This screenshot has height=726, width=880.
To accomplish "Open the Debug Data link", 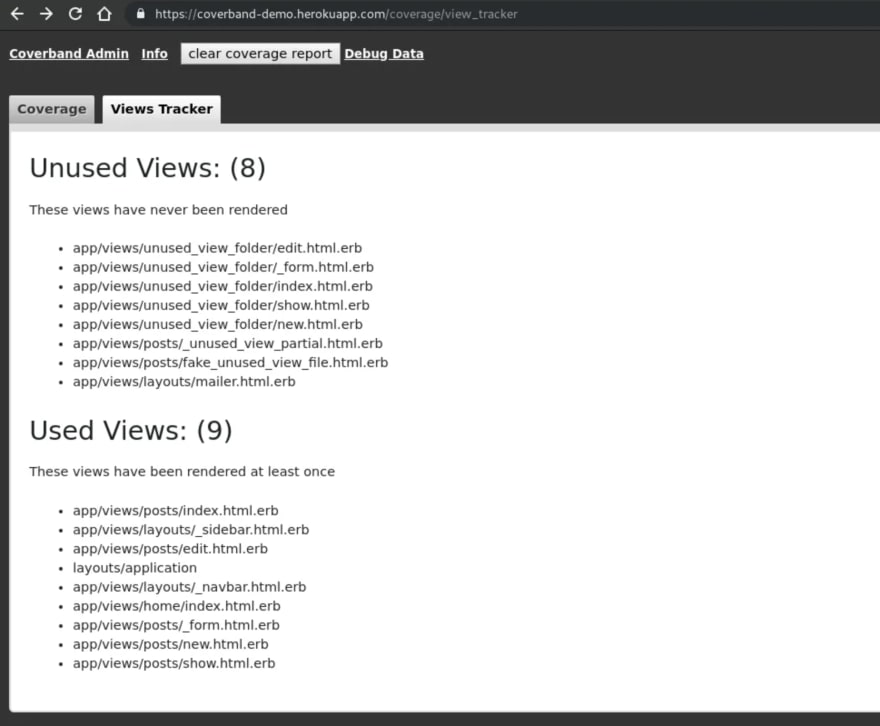I will (384, 54).
